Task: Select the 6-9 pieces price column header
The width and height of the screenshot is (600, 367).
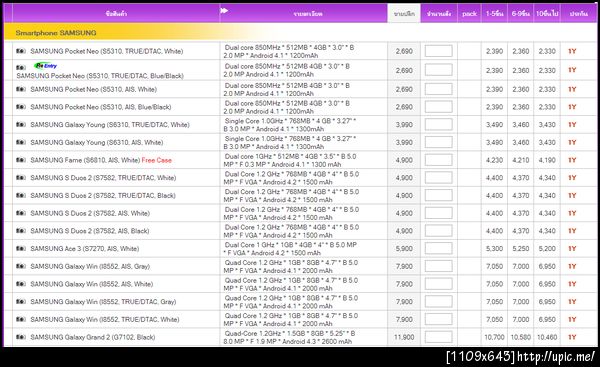Action: tap(520, 13)
